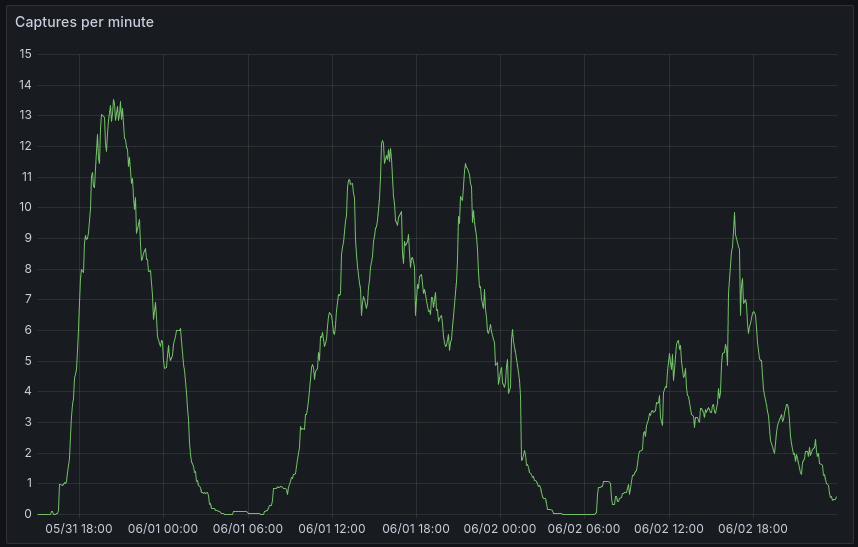This screenshot has height=547, width=858.
Task: Click the 06/01 00:00 time axis label
Action: [163, 529]
